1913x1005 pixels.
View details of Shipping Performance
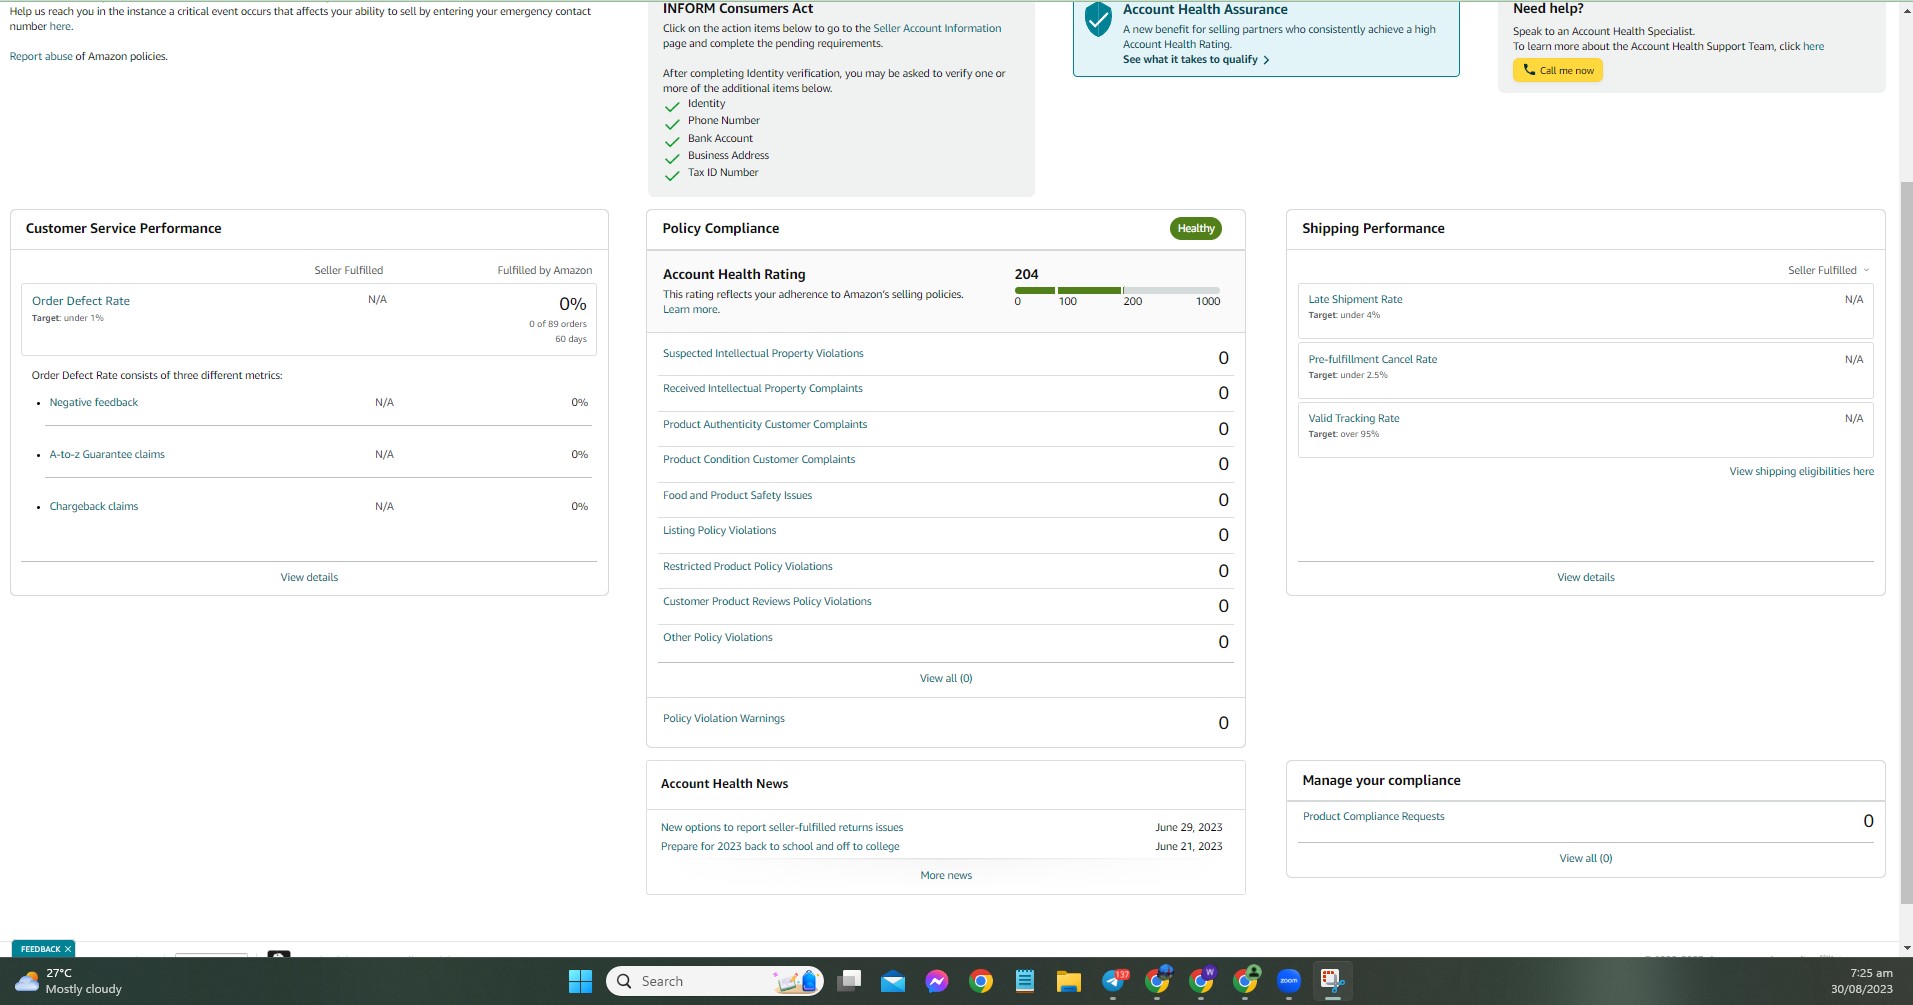1585,577
